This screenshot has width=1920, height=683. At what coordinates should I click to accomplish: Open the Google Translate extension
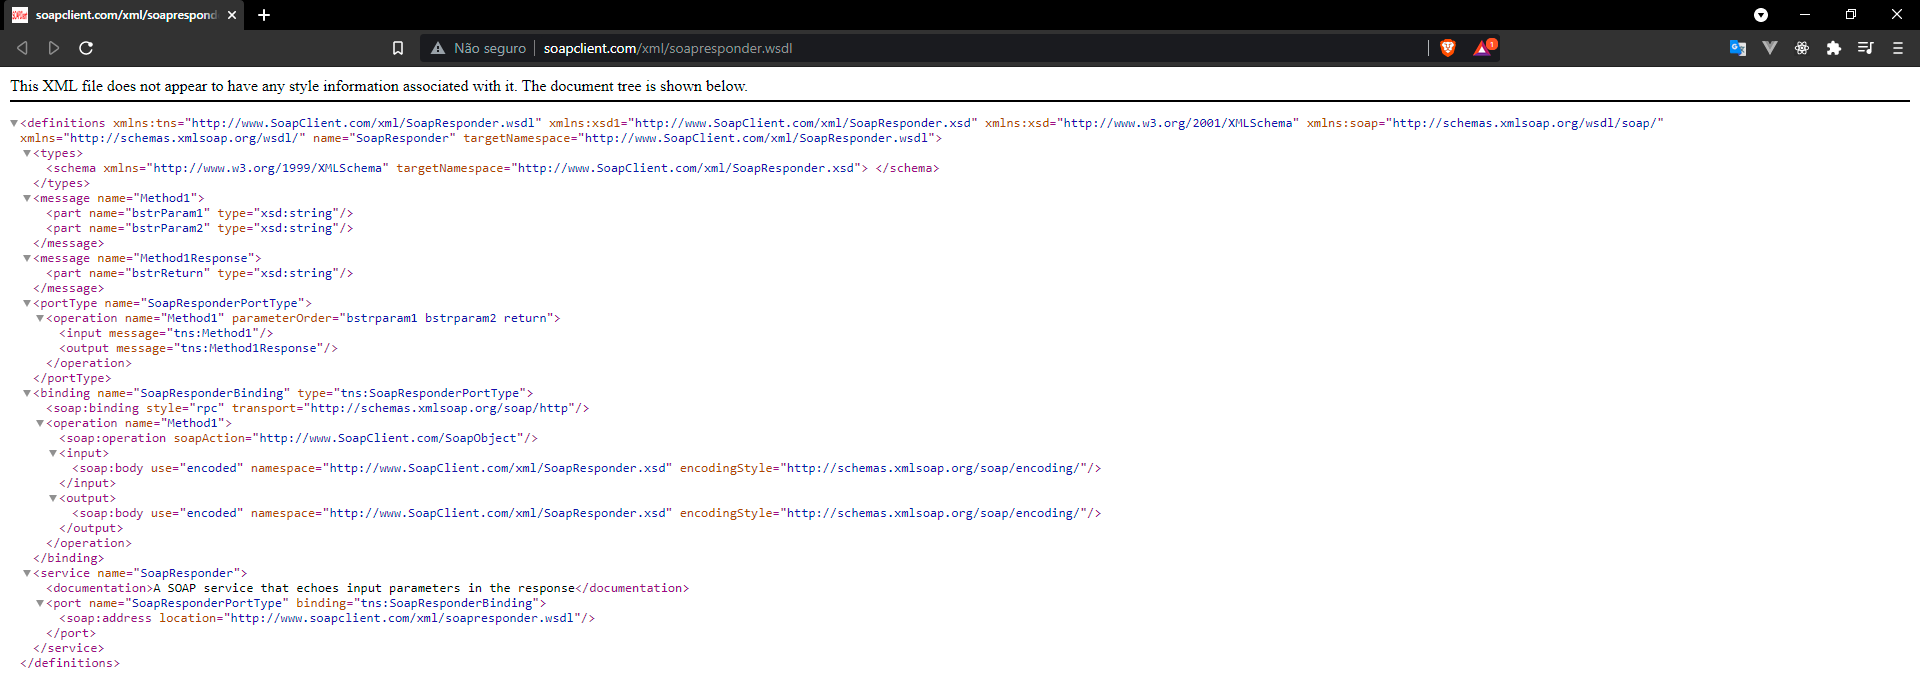pyautogui.click(x=1738, y=48)
